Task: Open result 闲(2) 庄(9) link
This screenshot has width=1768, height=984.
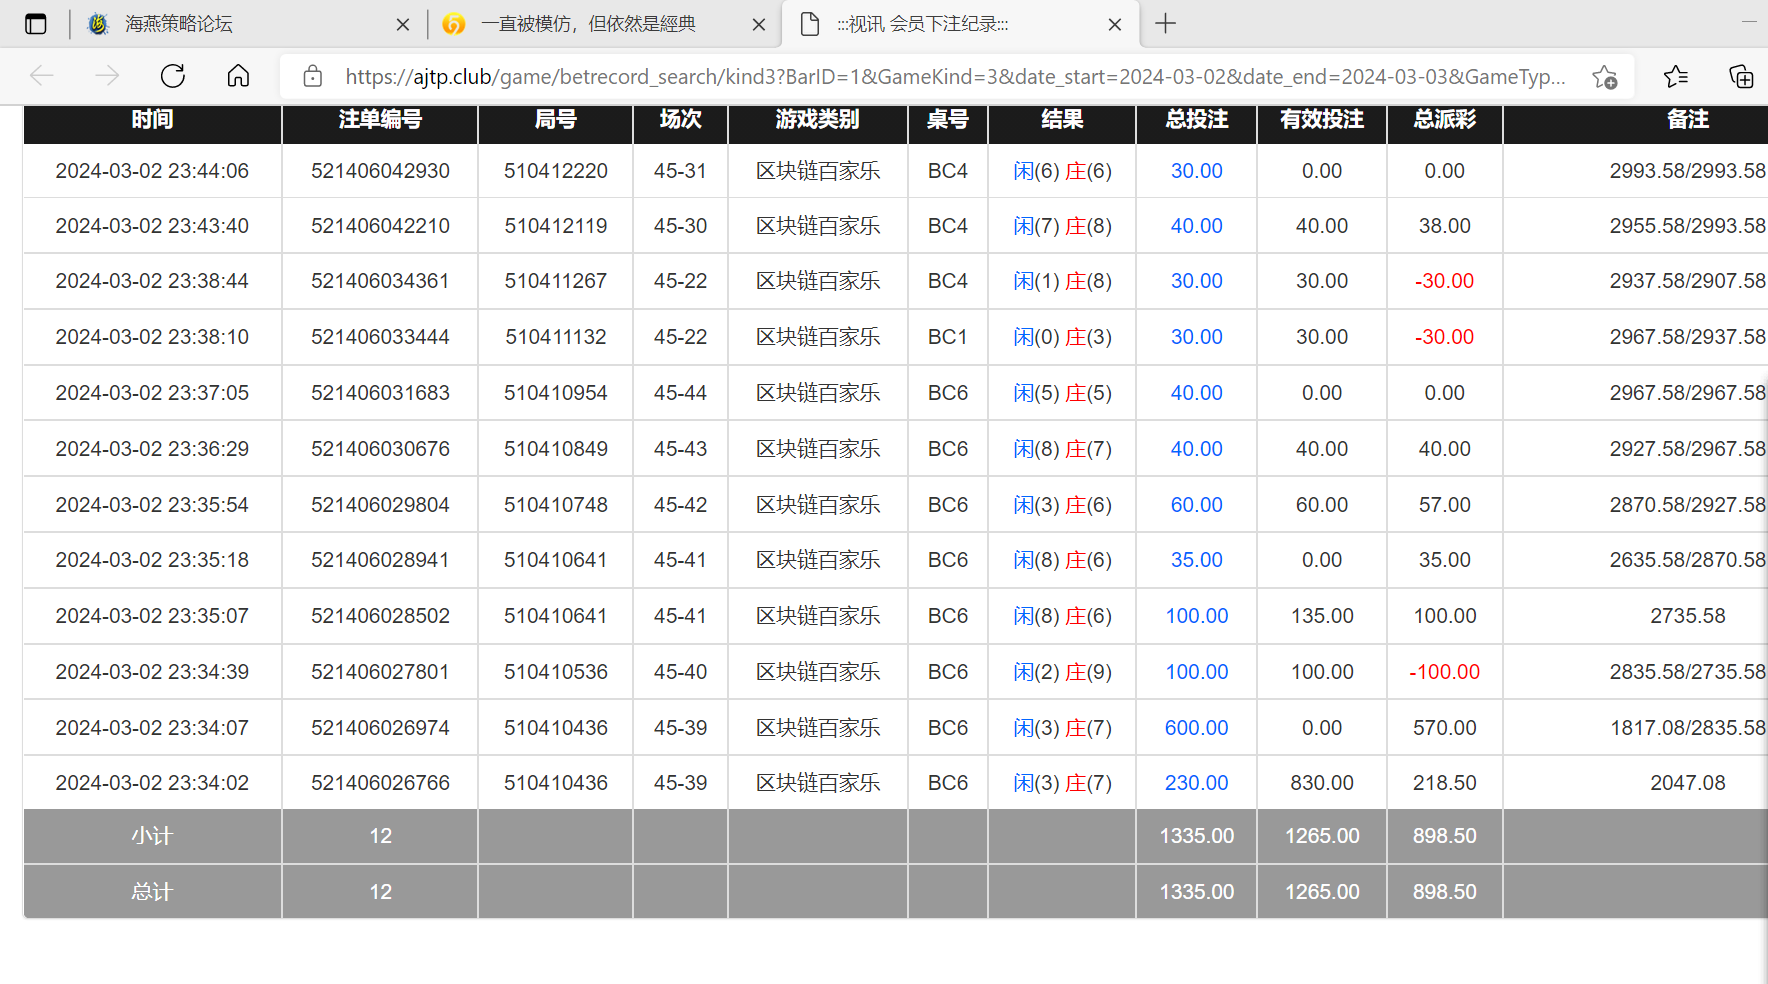Action: click(1062, 672)
